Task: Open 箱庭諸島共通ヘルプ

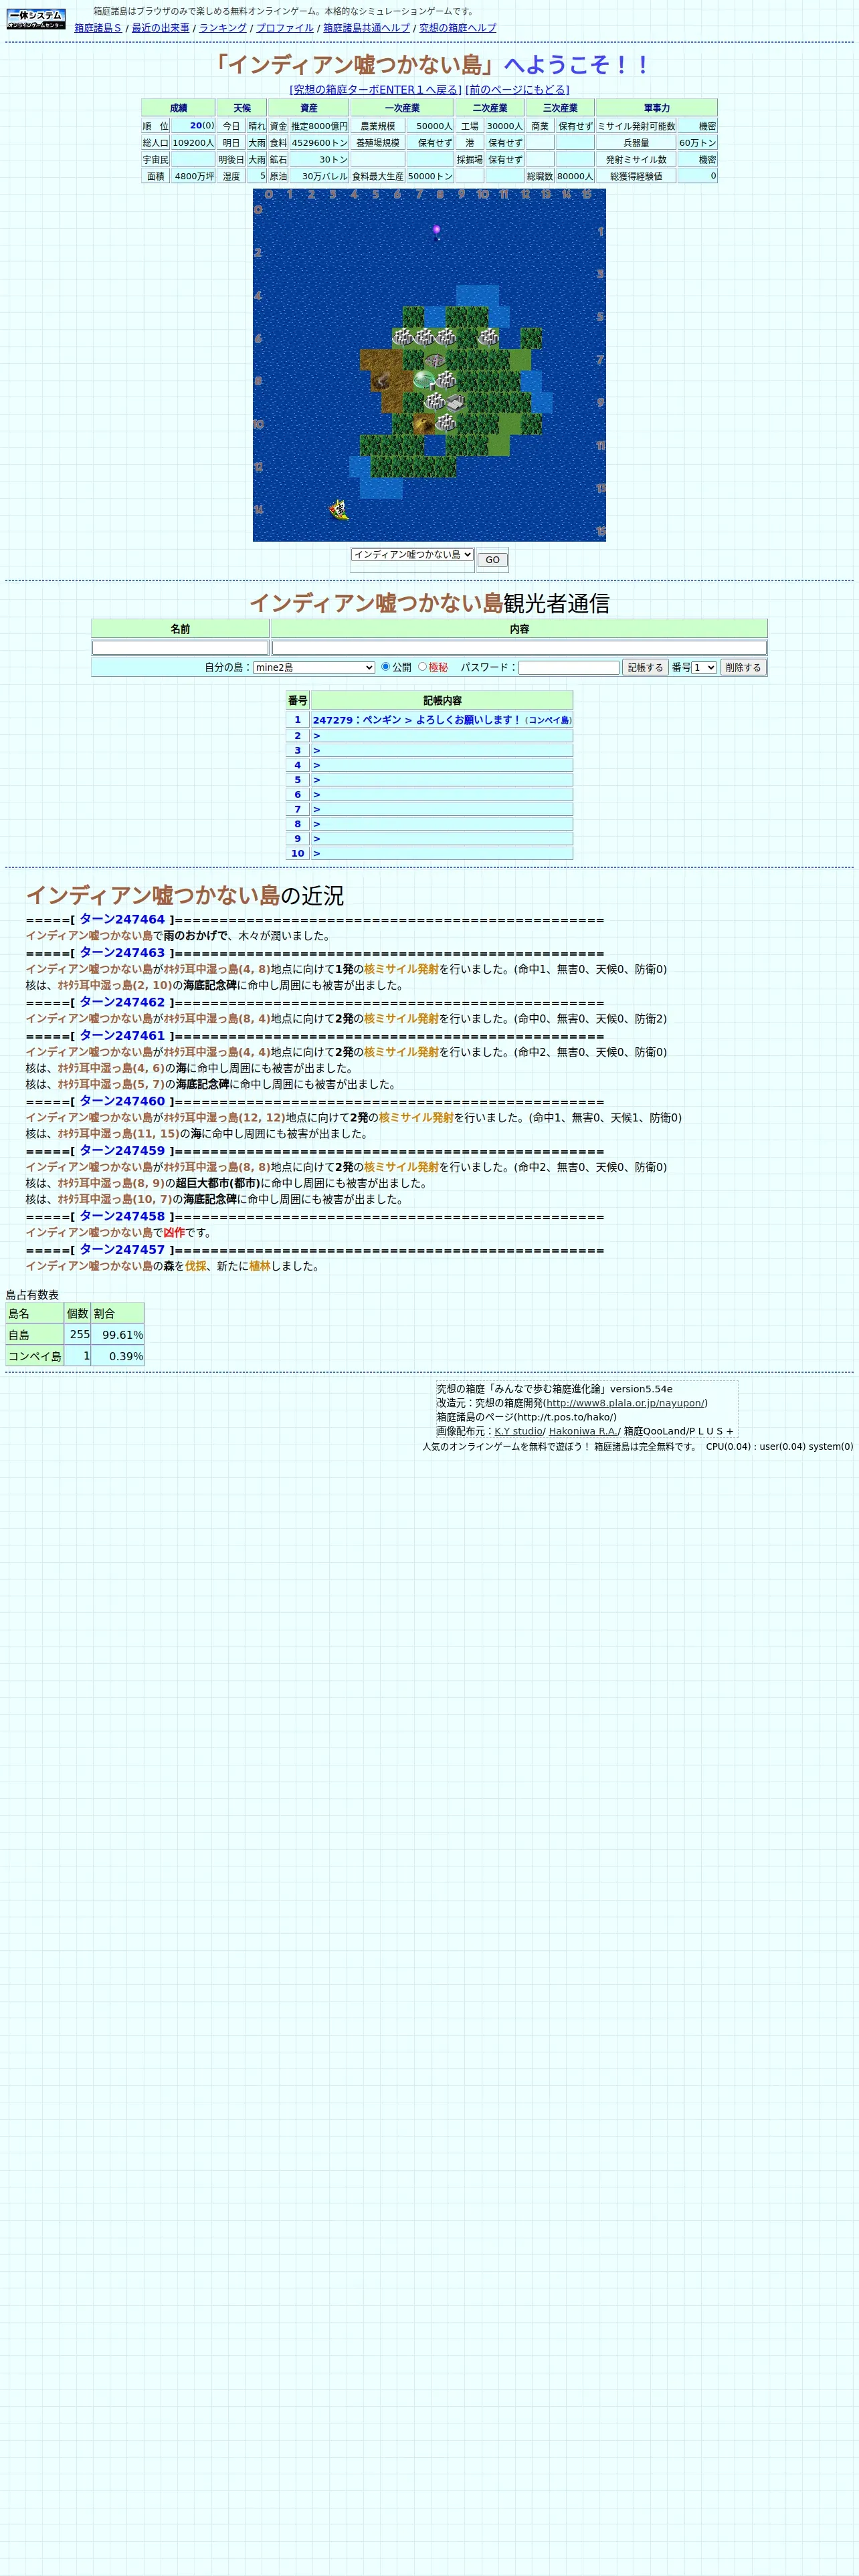Action: coord(366,28)
